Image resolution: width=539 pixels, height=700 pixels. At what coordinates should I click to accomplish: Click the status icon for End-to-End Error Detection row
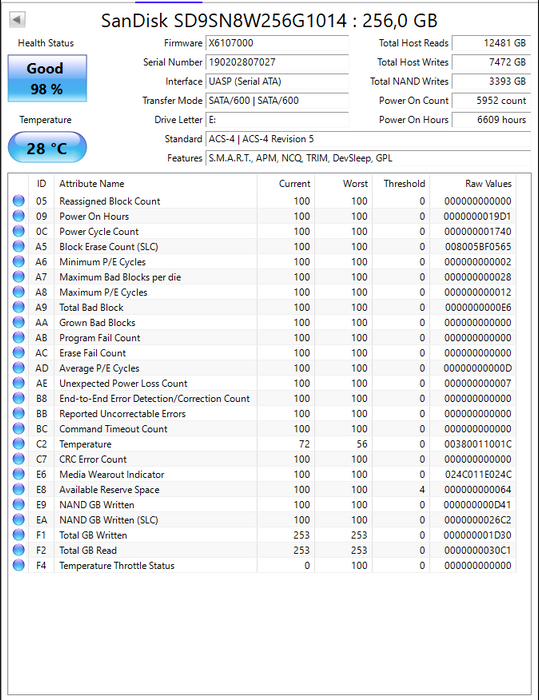click(x=19, y=398)
